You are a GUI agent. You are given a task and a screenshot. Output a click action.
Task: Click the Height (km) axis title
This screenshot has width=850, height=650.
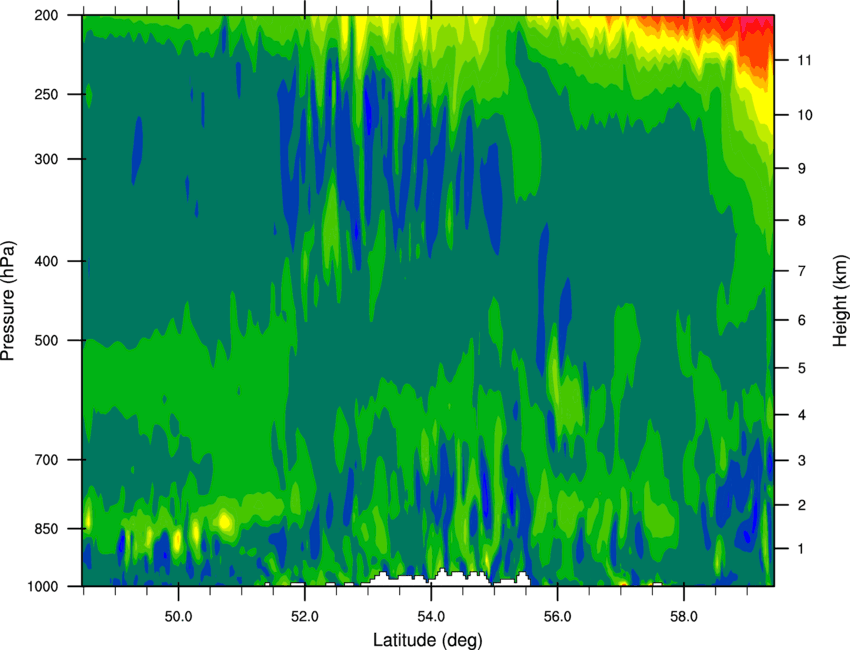pyautogui.click(x=840, y=301)
